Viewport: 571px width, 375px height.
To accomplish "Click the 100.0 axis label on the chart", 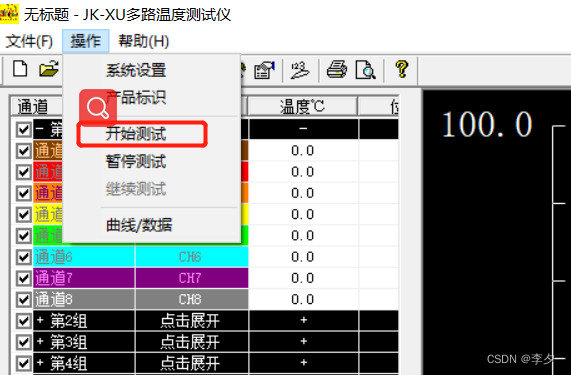I will [487, 125].
